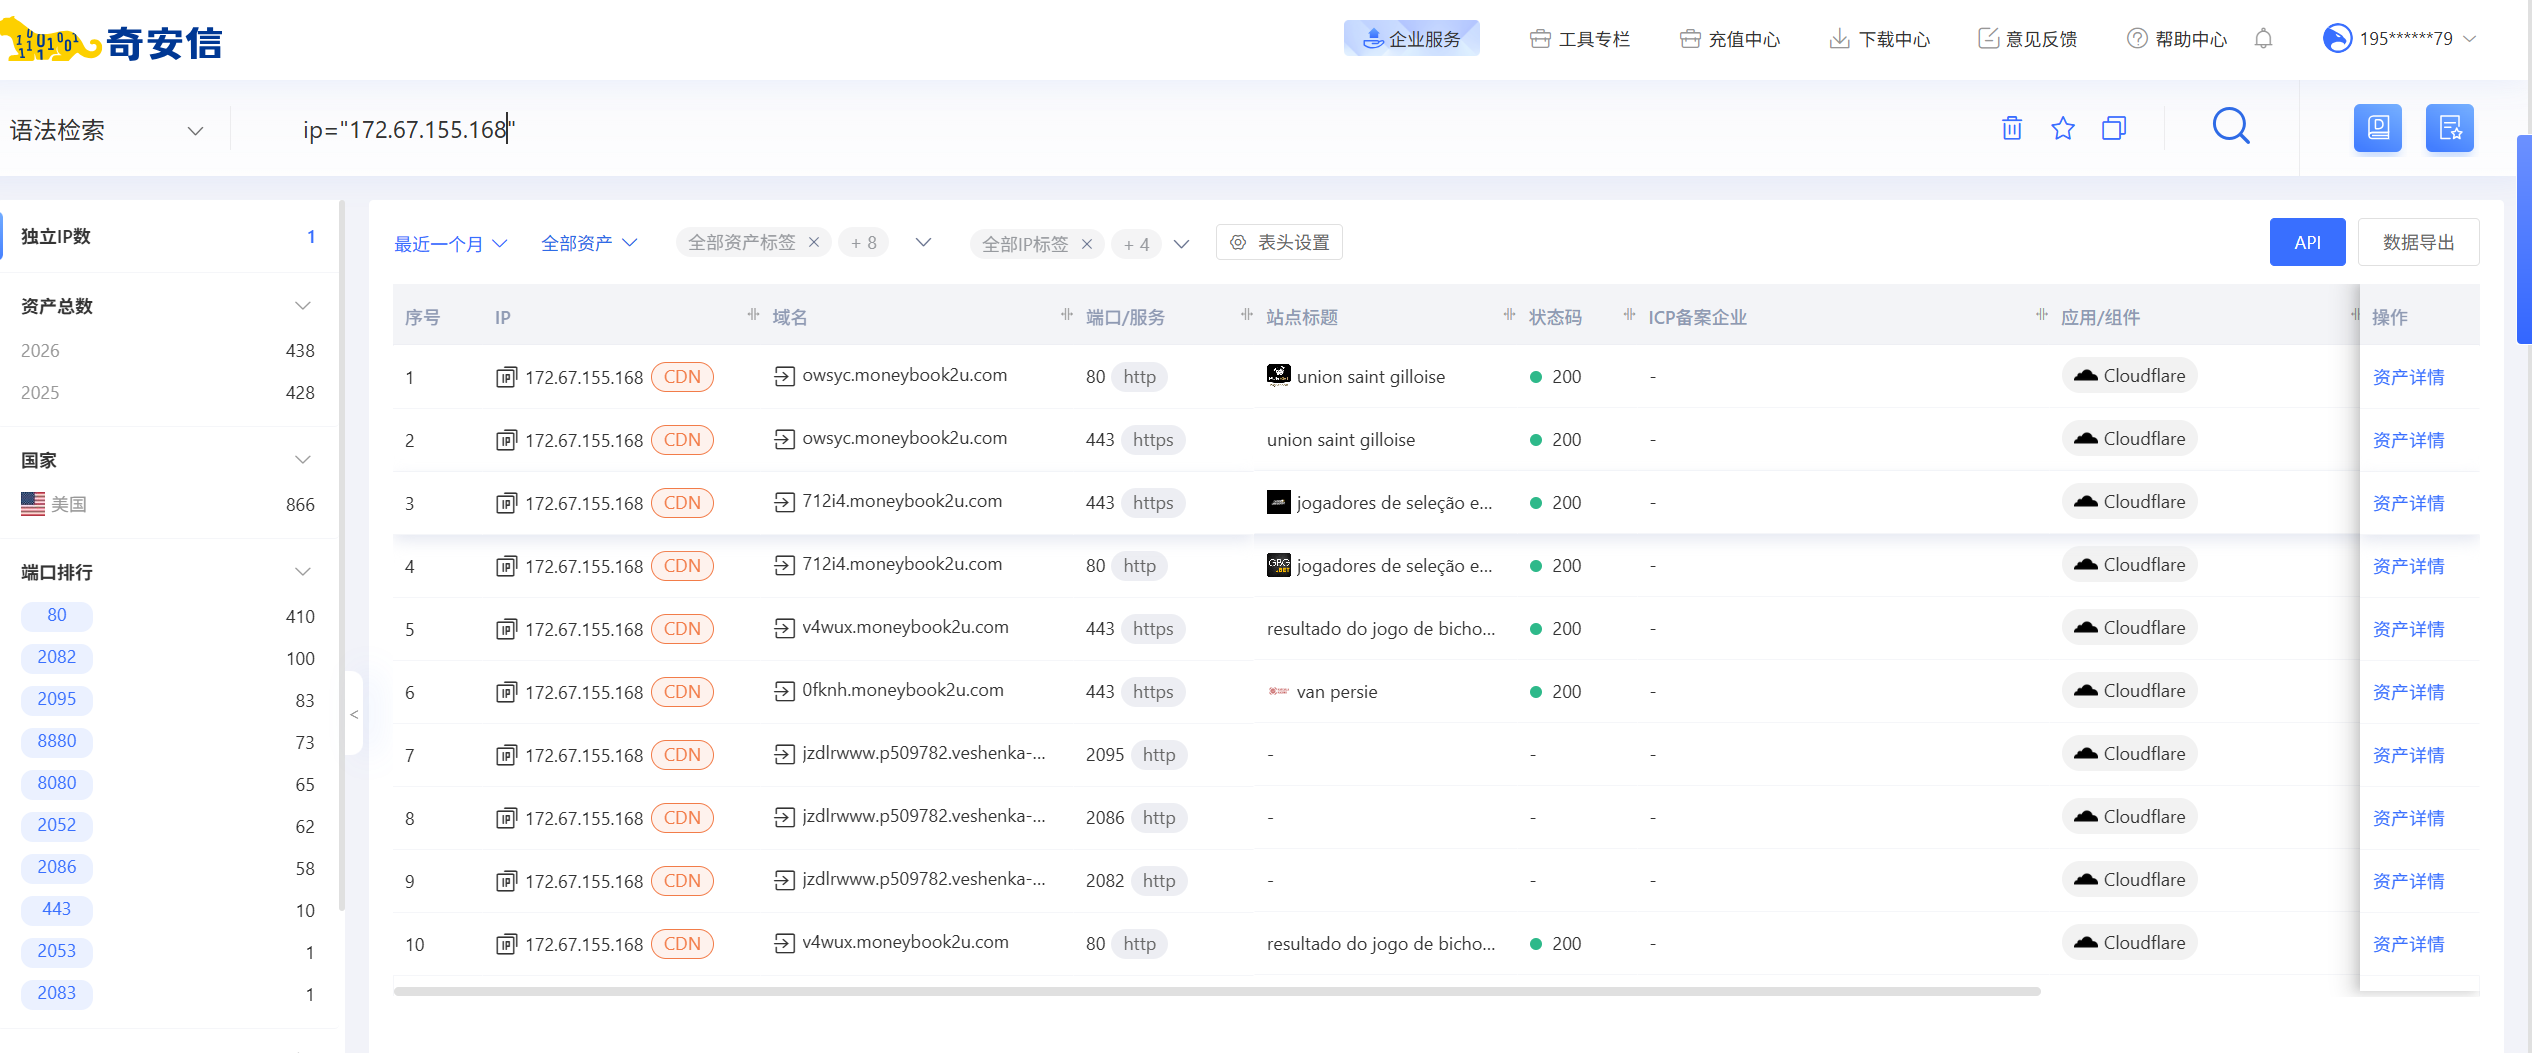Image resolution: width=2532 pixels, height=1053 pixels.
Task: Click favicon beside jogadores title in row 3
Action: click(1278, 501)
